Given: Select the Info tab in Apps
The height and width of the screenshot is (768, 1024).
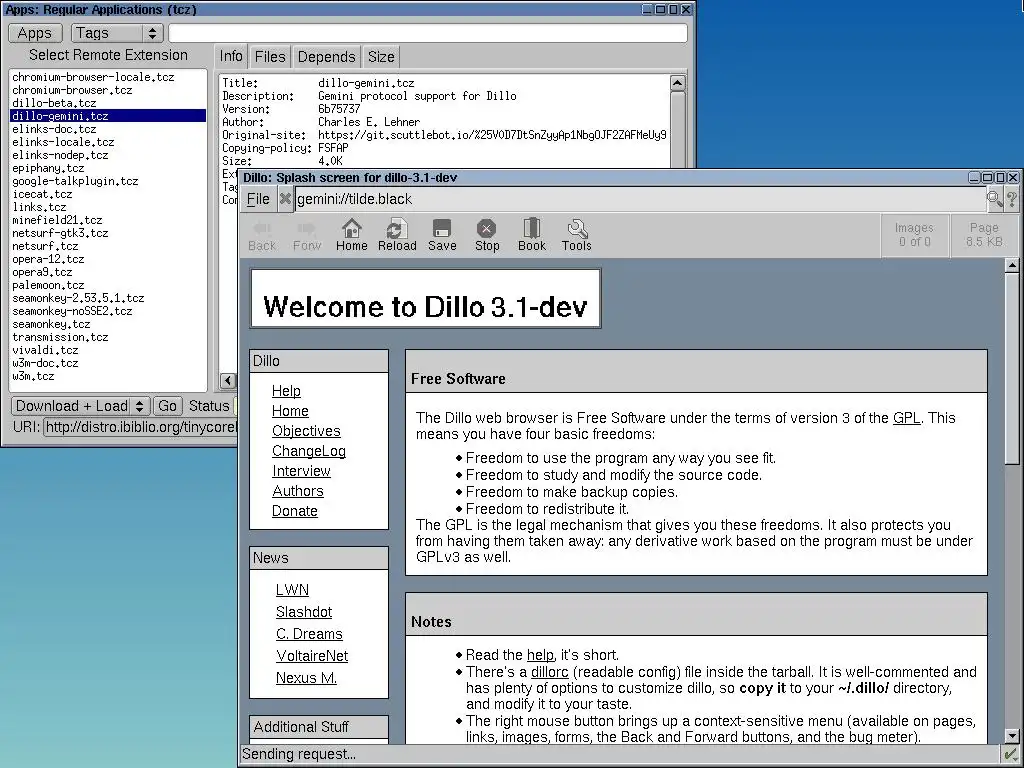Looking at the screenshot, I should click(x=231, y=56).
